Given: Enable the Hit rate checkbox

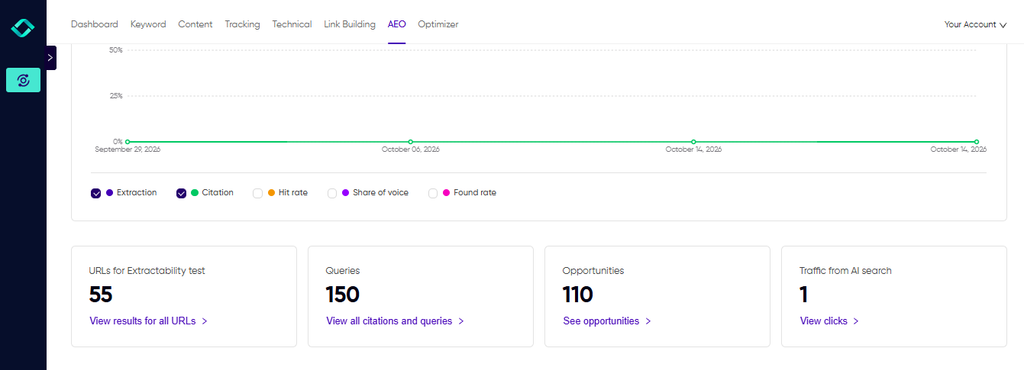Looking at the screenshot, I should (x=257, y=193).
